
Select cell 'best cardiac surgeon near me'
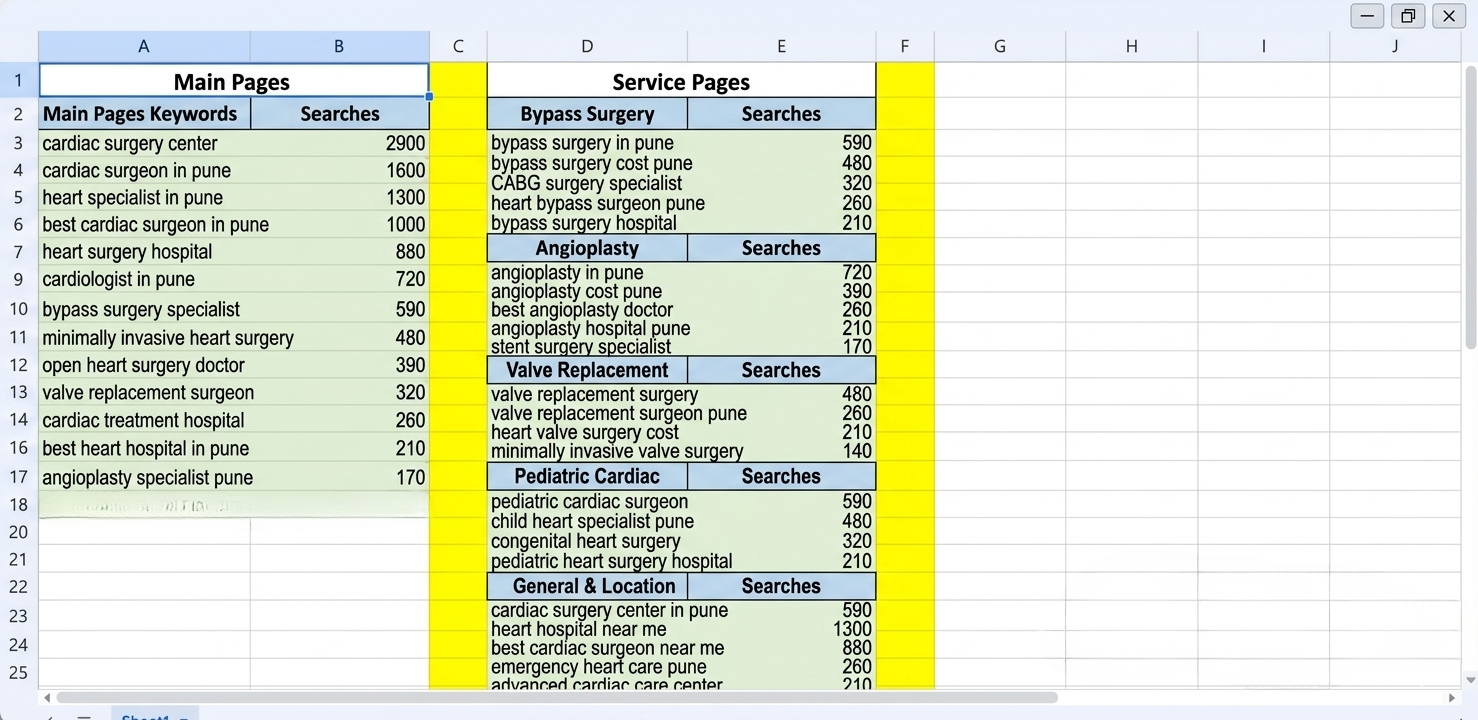607,648
